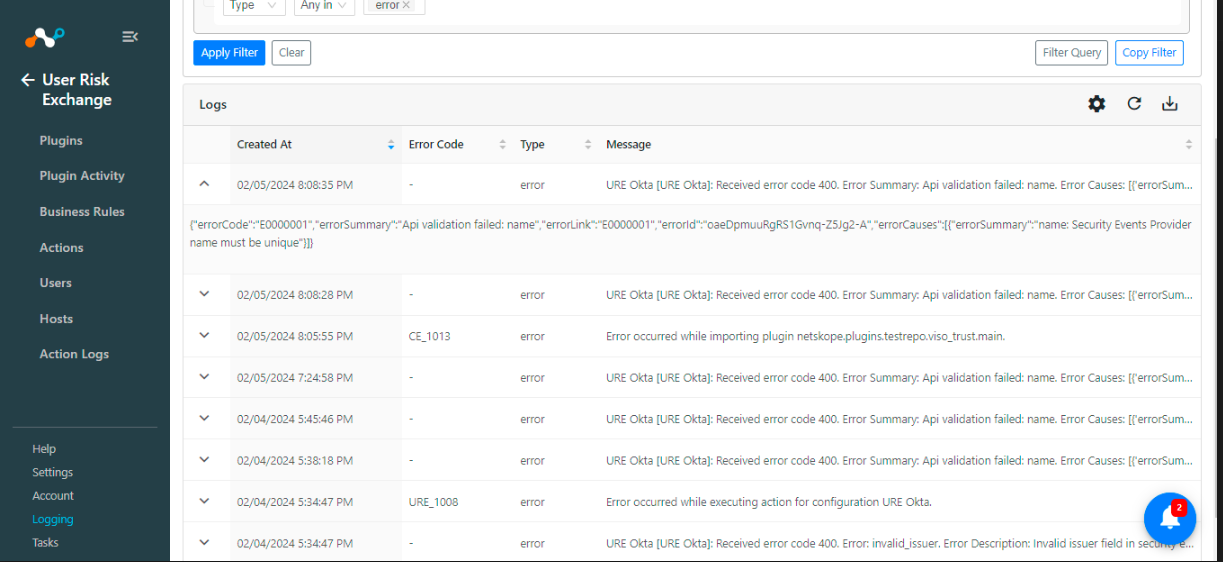
Task: Select the CE_1013 error code cell
Action: pyautogui.click(x=430, y=336)
